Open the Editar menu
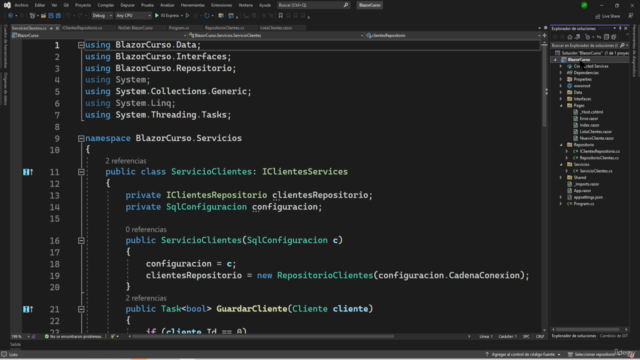Viewport: 640px width, 360px height. pyautogui.click(x=40, y=5)
